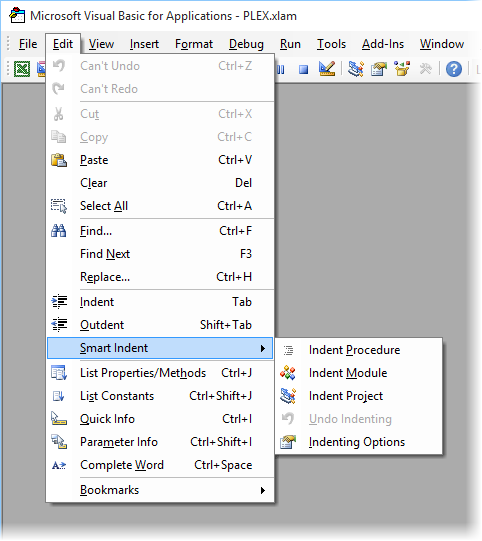Click the Ctrl+V shortcut text
Image resolution: width=482 pixels, height=541 pixels.
(x=235, y=160)
